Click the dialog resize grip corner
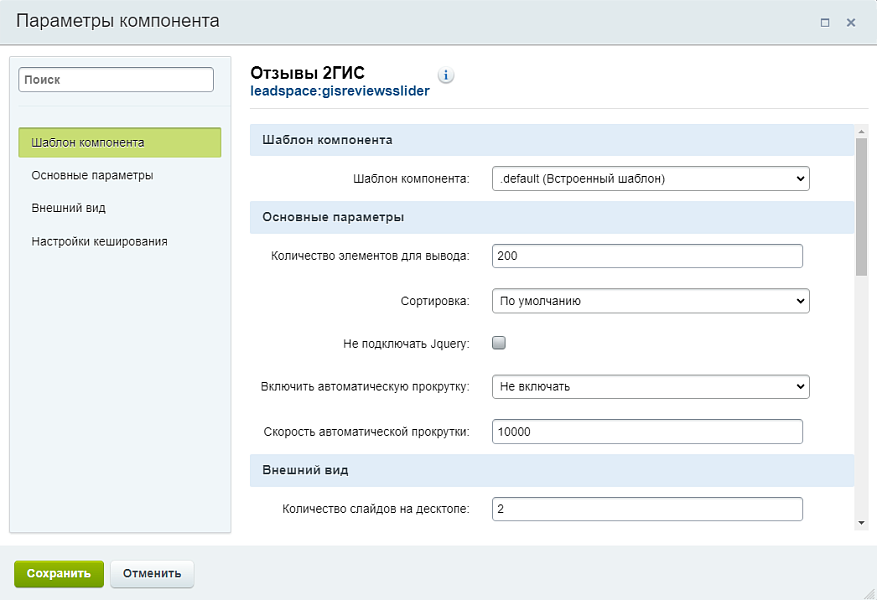Screen dimensions: 877x600 [869, 592]
